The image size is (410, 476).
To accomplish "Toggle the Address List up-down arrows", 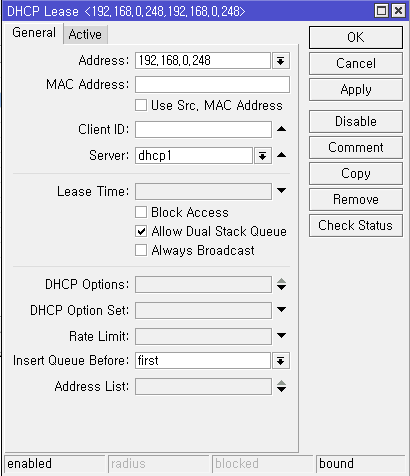I will 282,387.
